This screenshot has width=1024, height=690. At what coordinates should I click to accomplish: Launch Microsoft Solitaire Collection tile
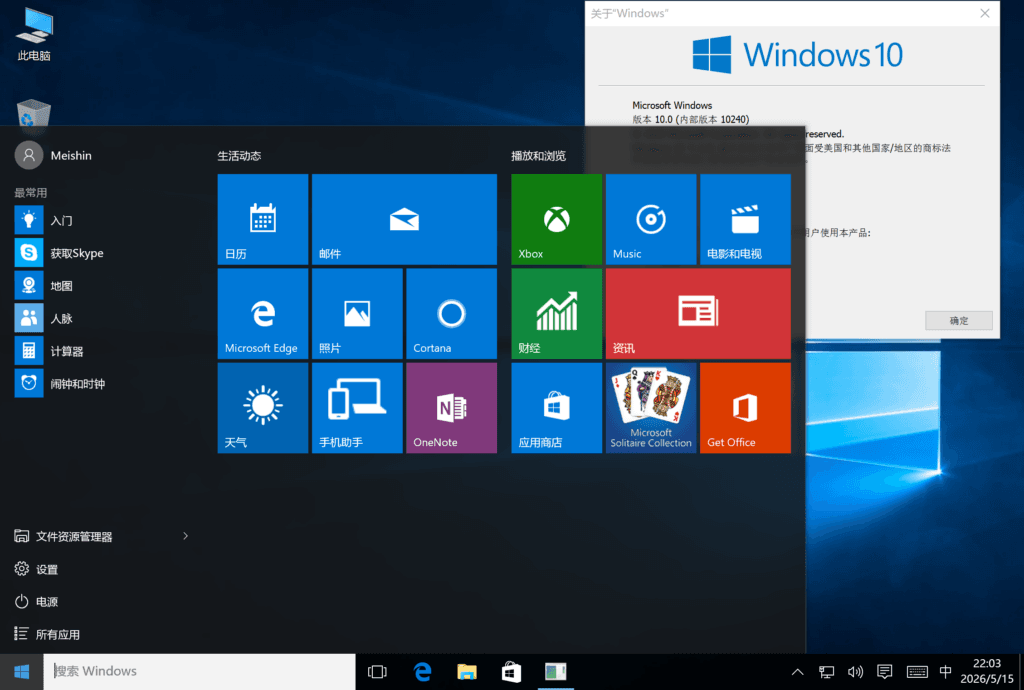(x=651, y=408)
